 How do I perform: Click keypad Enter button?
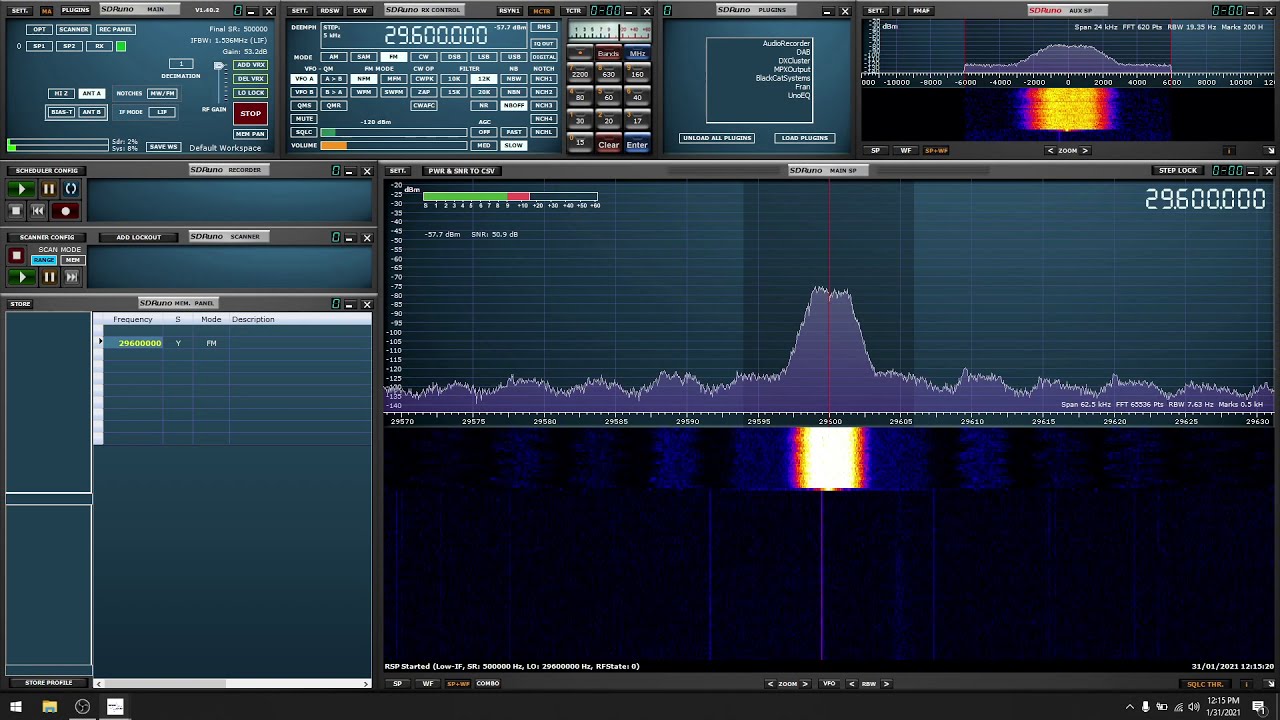[637, 145]
